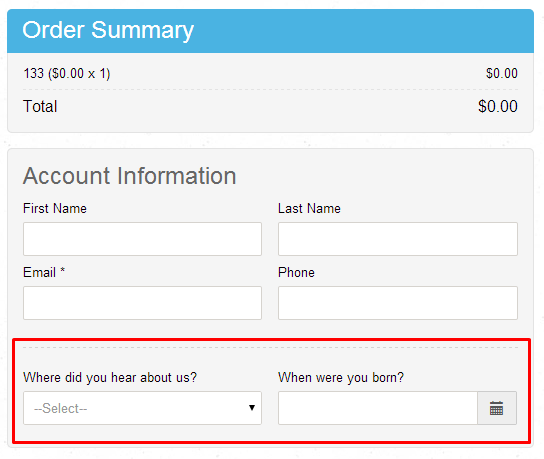
Task: Click the line item price $0.00
Action: point(502,74)
